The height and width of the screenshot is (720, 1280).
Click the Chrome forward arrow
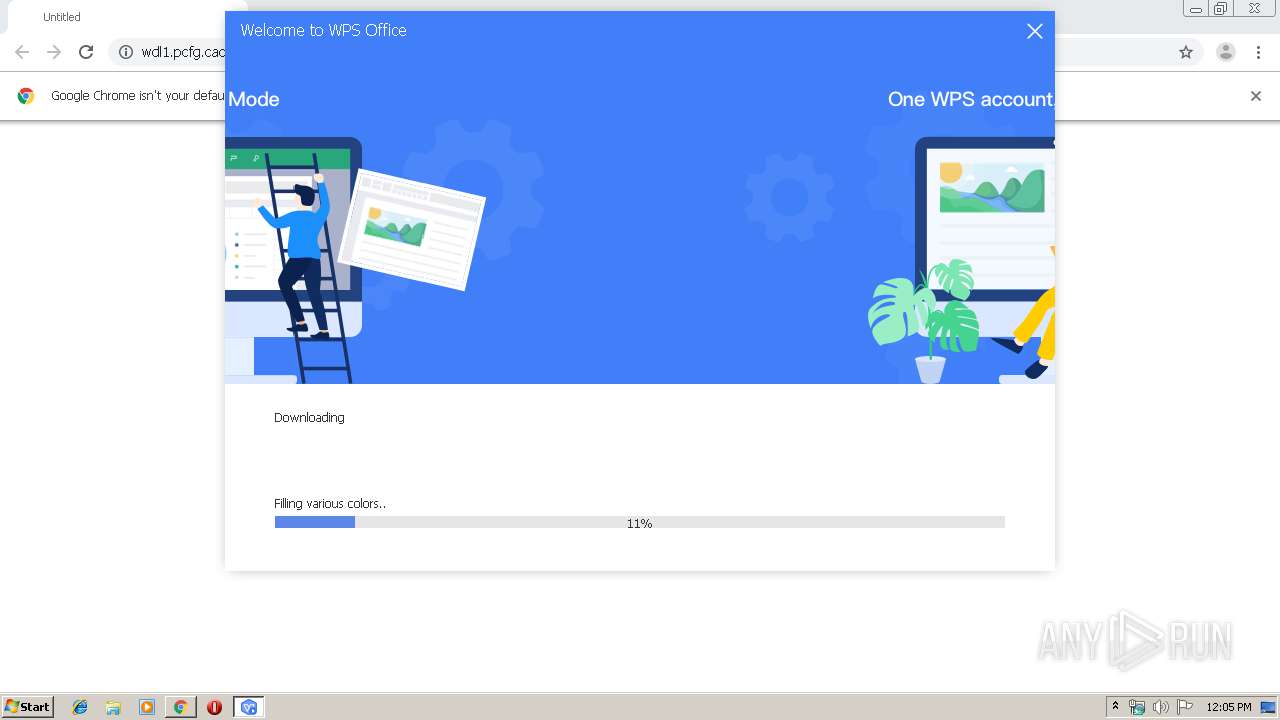click(x=54, y=52)
